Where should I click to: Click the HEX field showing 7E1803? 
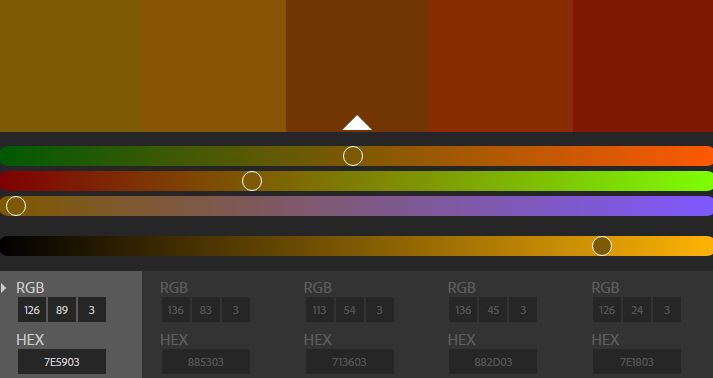tap(637, 362)
